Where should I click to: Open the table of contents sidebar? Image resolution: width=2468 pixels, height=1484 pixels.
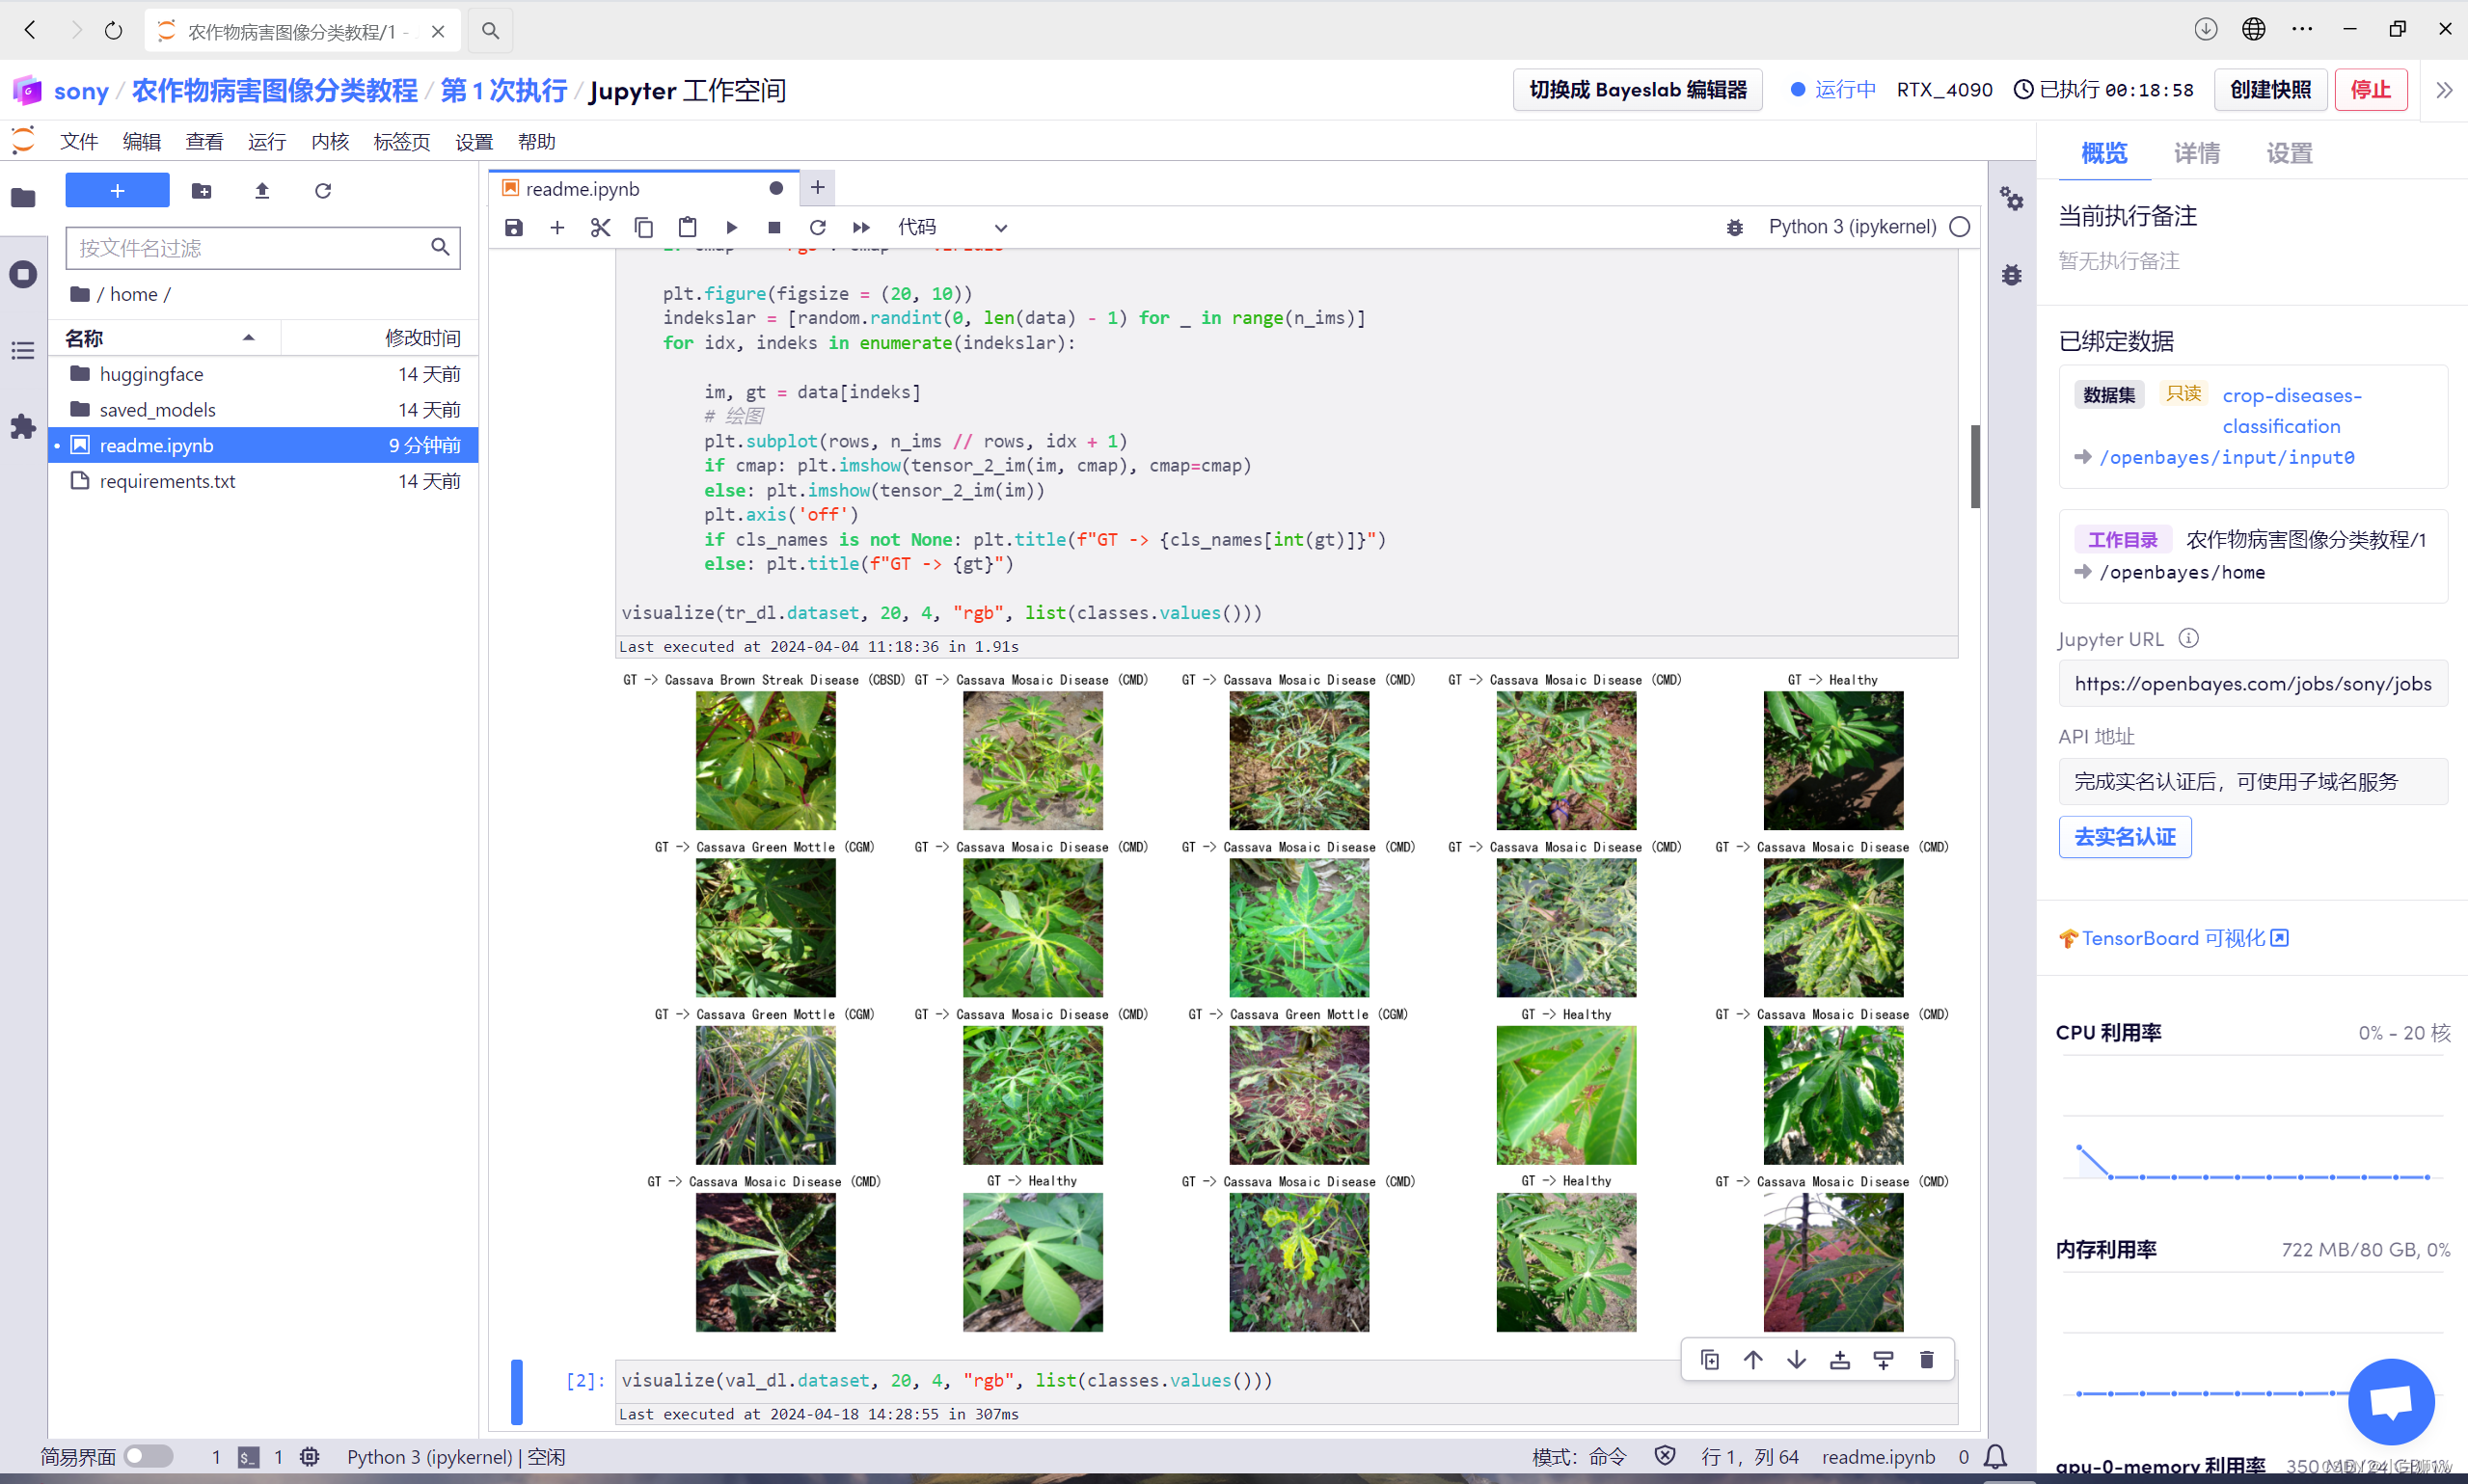[x=22, y=350]
